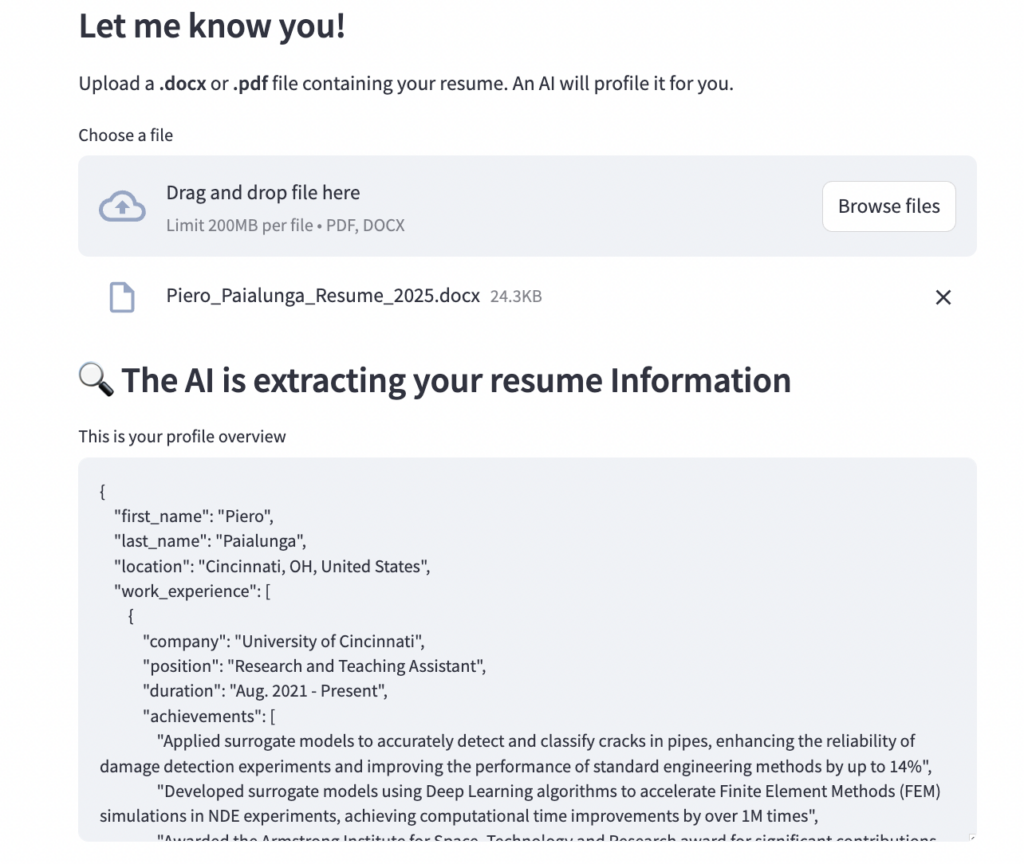
Task: Click the 24.3KB file size text
Action: [515, 297]
